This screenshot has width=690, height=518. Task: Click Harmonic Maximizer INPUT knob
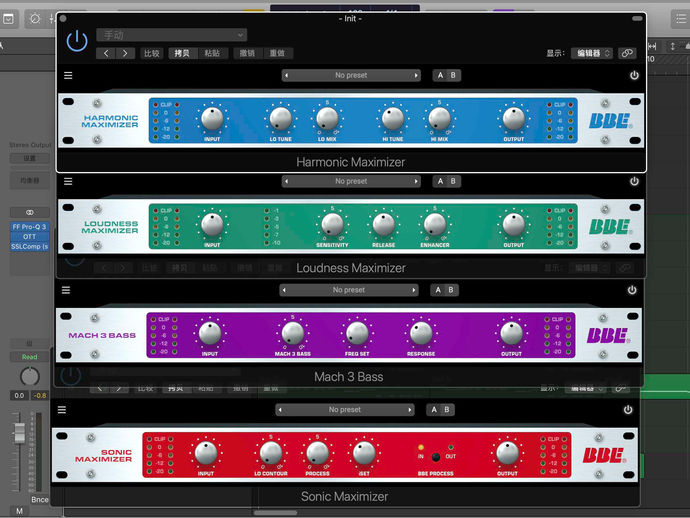coord(212,119)
